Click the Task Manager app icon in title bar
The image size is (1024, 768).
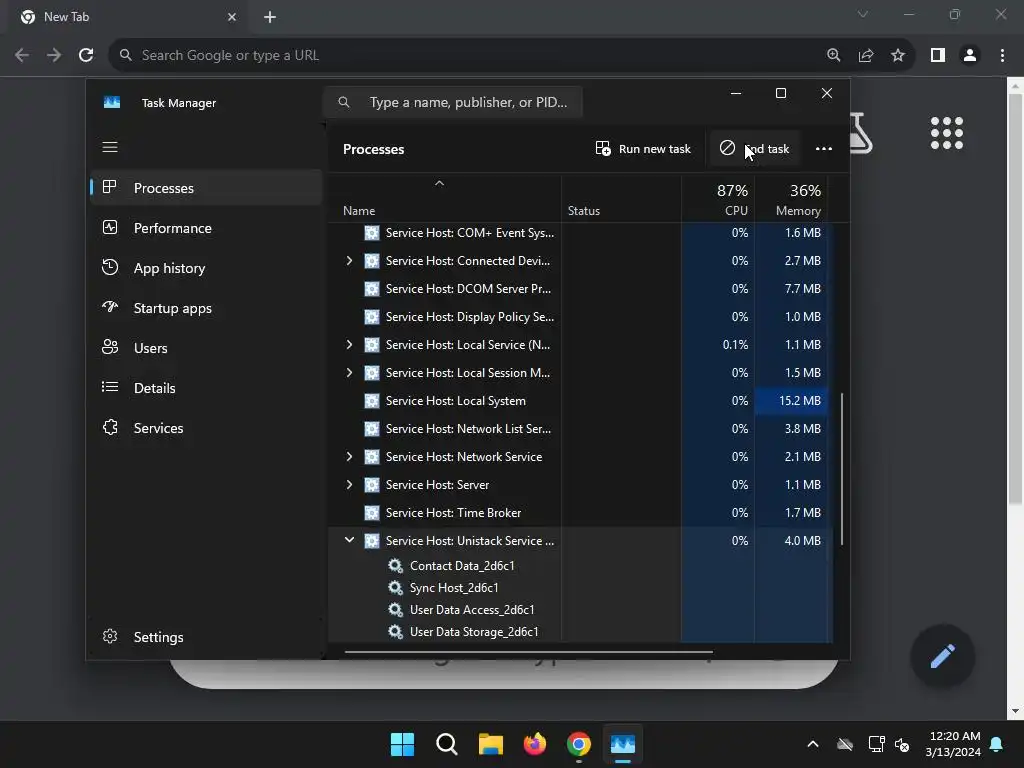pos(112,103)
